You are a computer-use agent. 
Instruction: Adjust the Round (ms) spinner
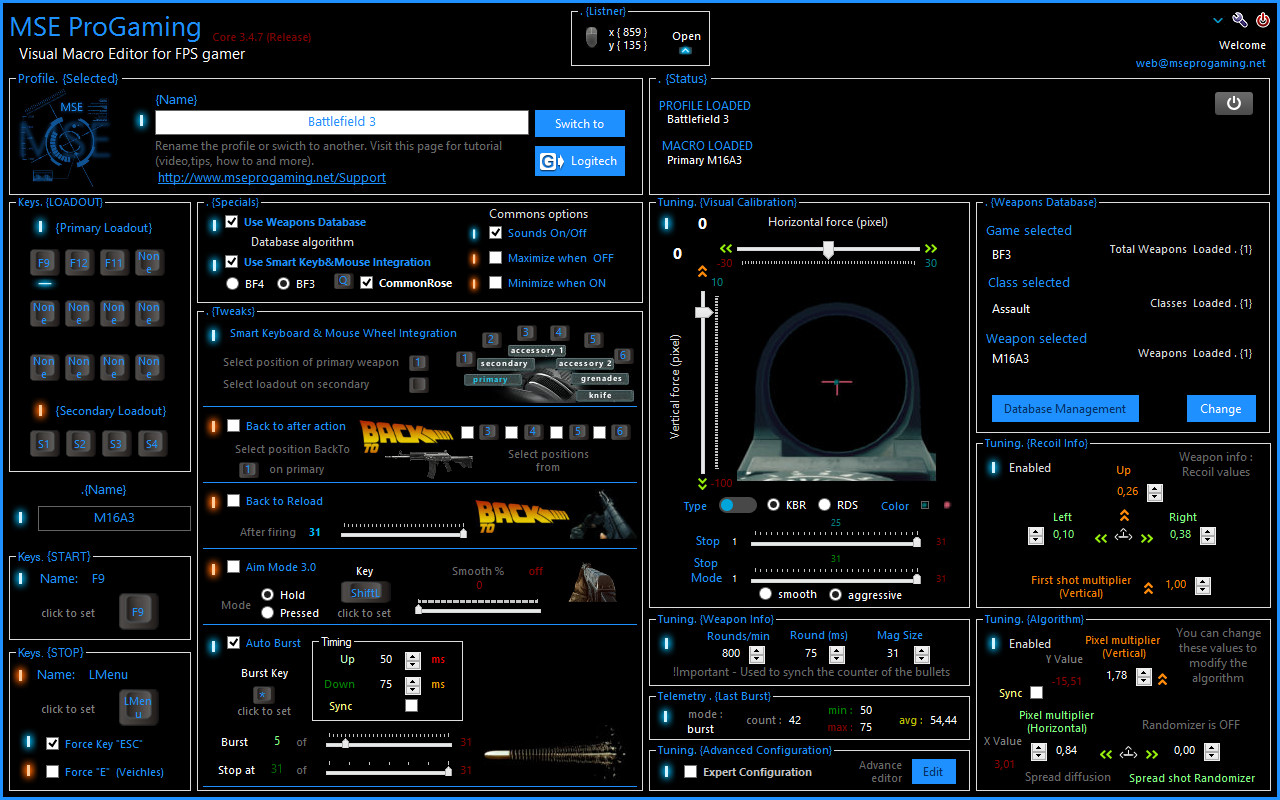pos(836,654)
